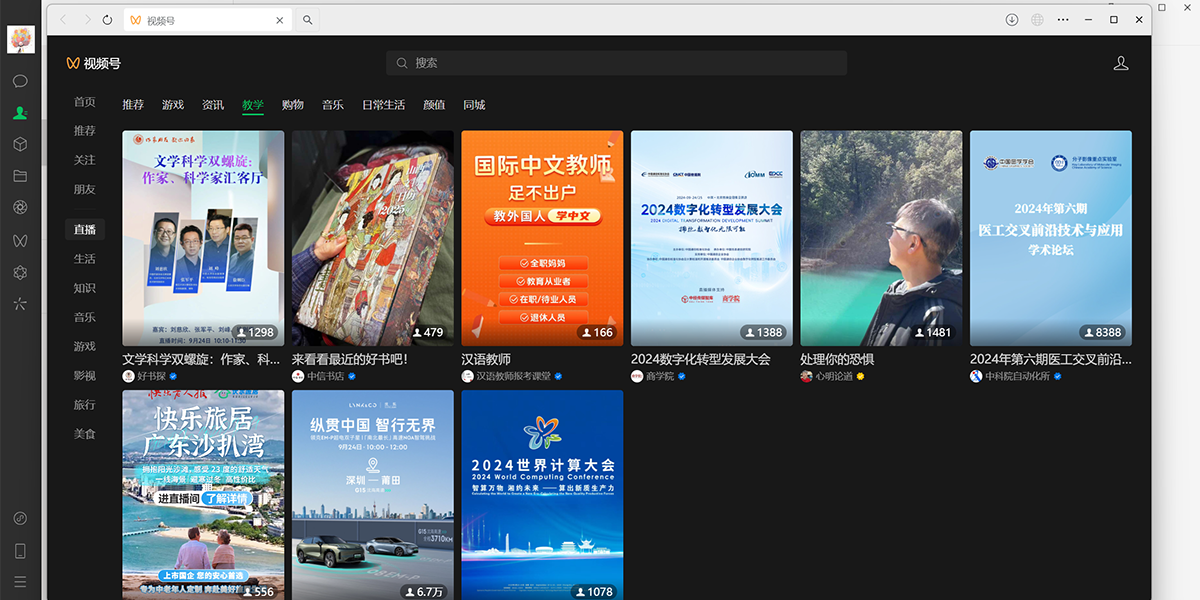Screen dimensions: 1200x600
Task: Open the 中科院自动化所 channel link
Action: pyautogui.click(x=1016, y=376)
